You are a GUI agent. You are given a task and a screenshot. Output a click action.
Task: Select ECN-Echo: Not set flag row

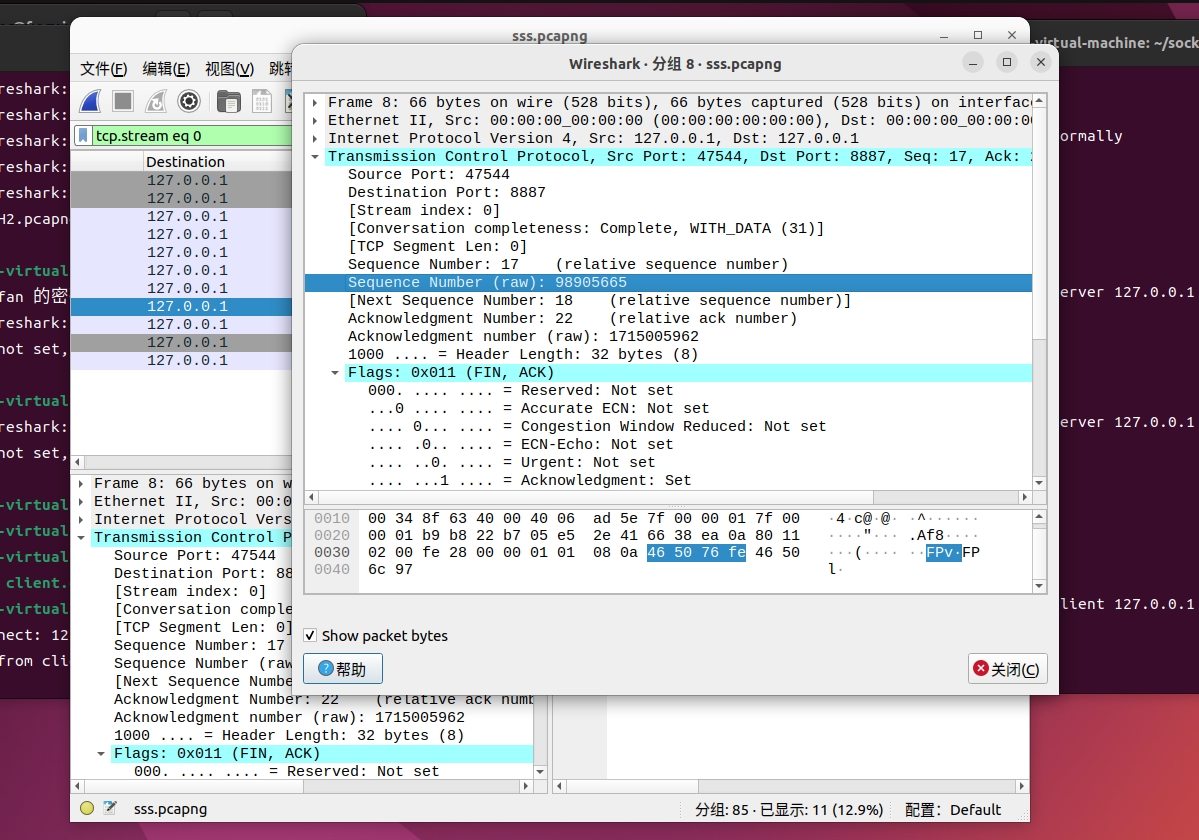[520, 445]
